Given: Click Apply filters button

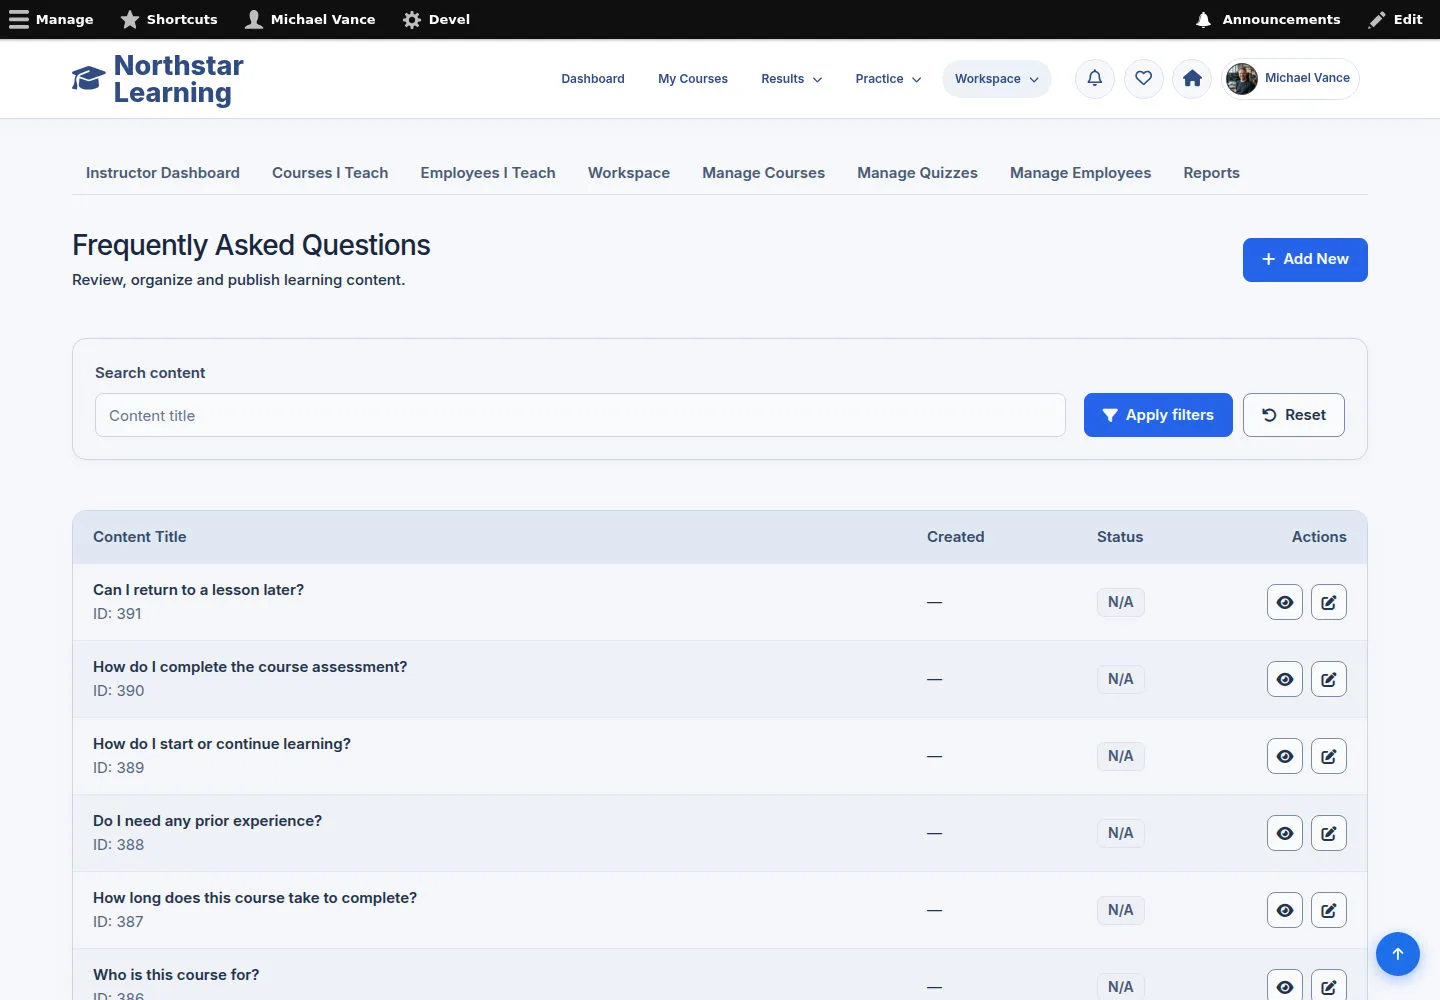Looking at the screenshot, I should [x=1158, y=415].
